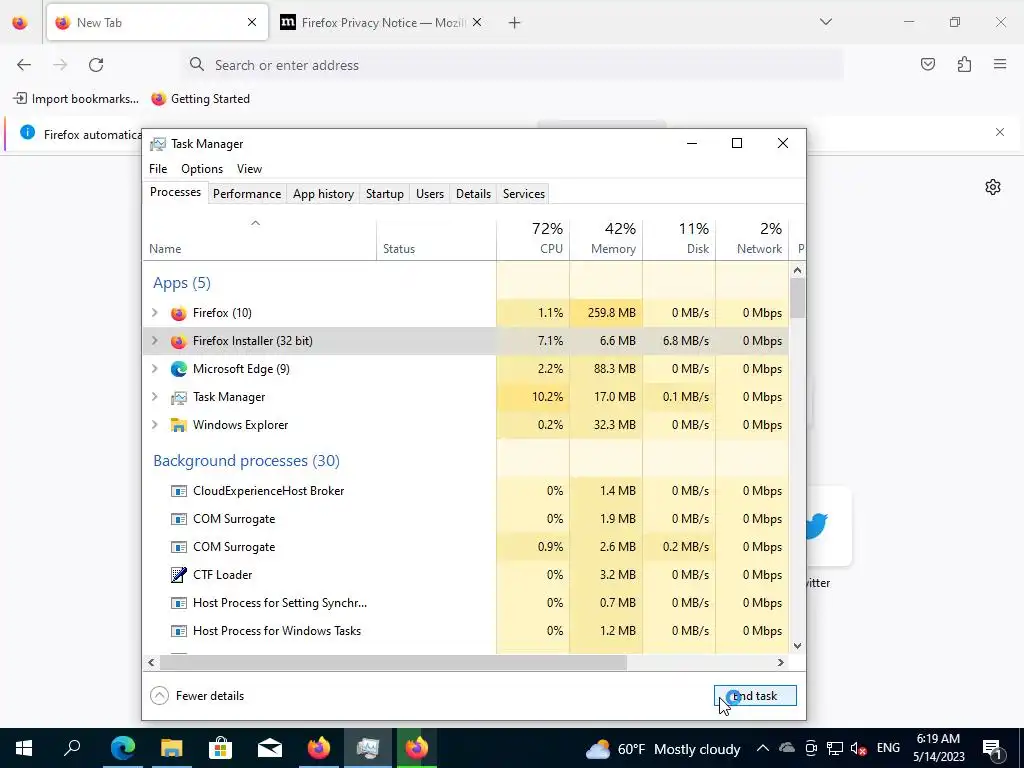Image resolution: width=1024 pixels, height=768 pixels.
Task: Open Microsoft Edge from the taskbar
Action: pos(122,748)
